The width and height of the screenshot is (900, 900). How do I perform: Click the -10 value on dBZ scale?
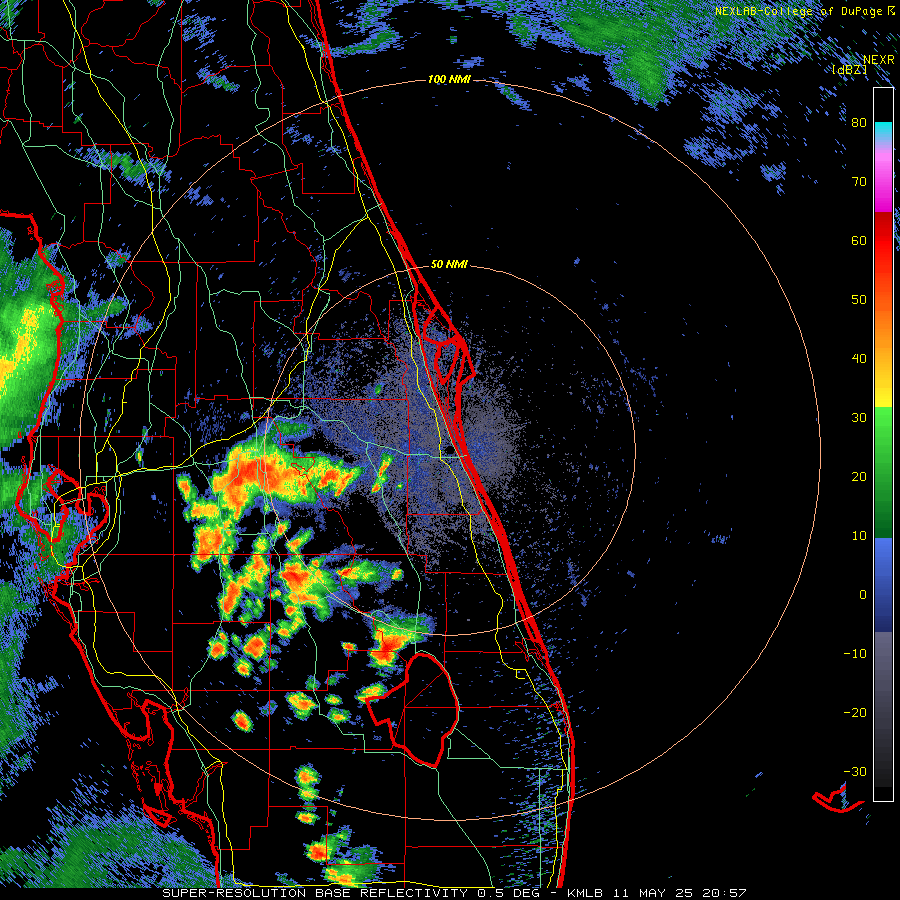[855, 654]
